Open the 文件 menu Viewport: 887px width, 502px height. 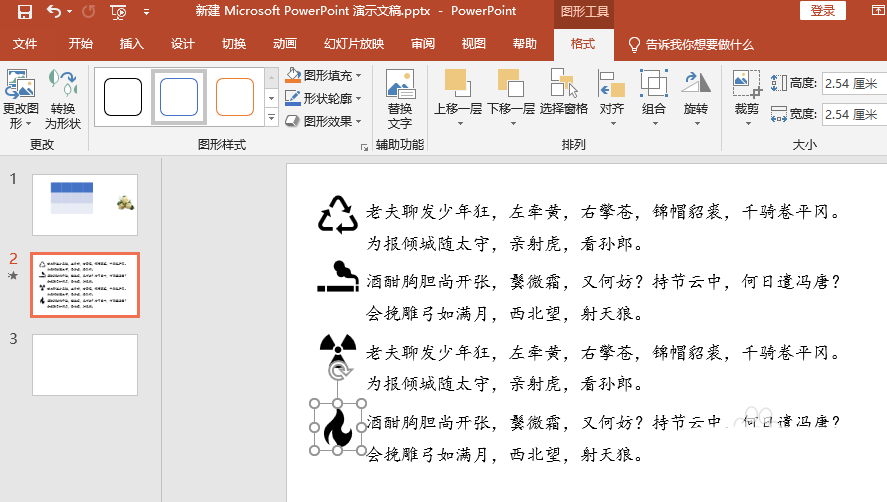click(x=25, y=44)
